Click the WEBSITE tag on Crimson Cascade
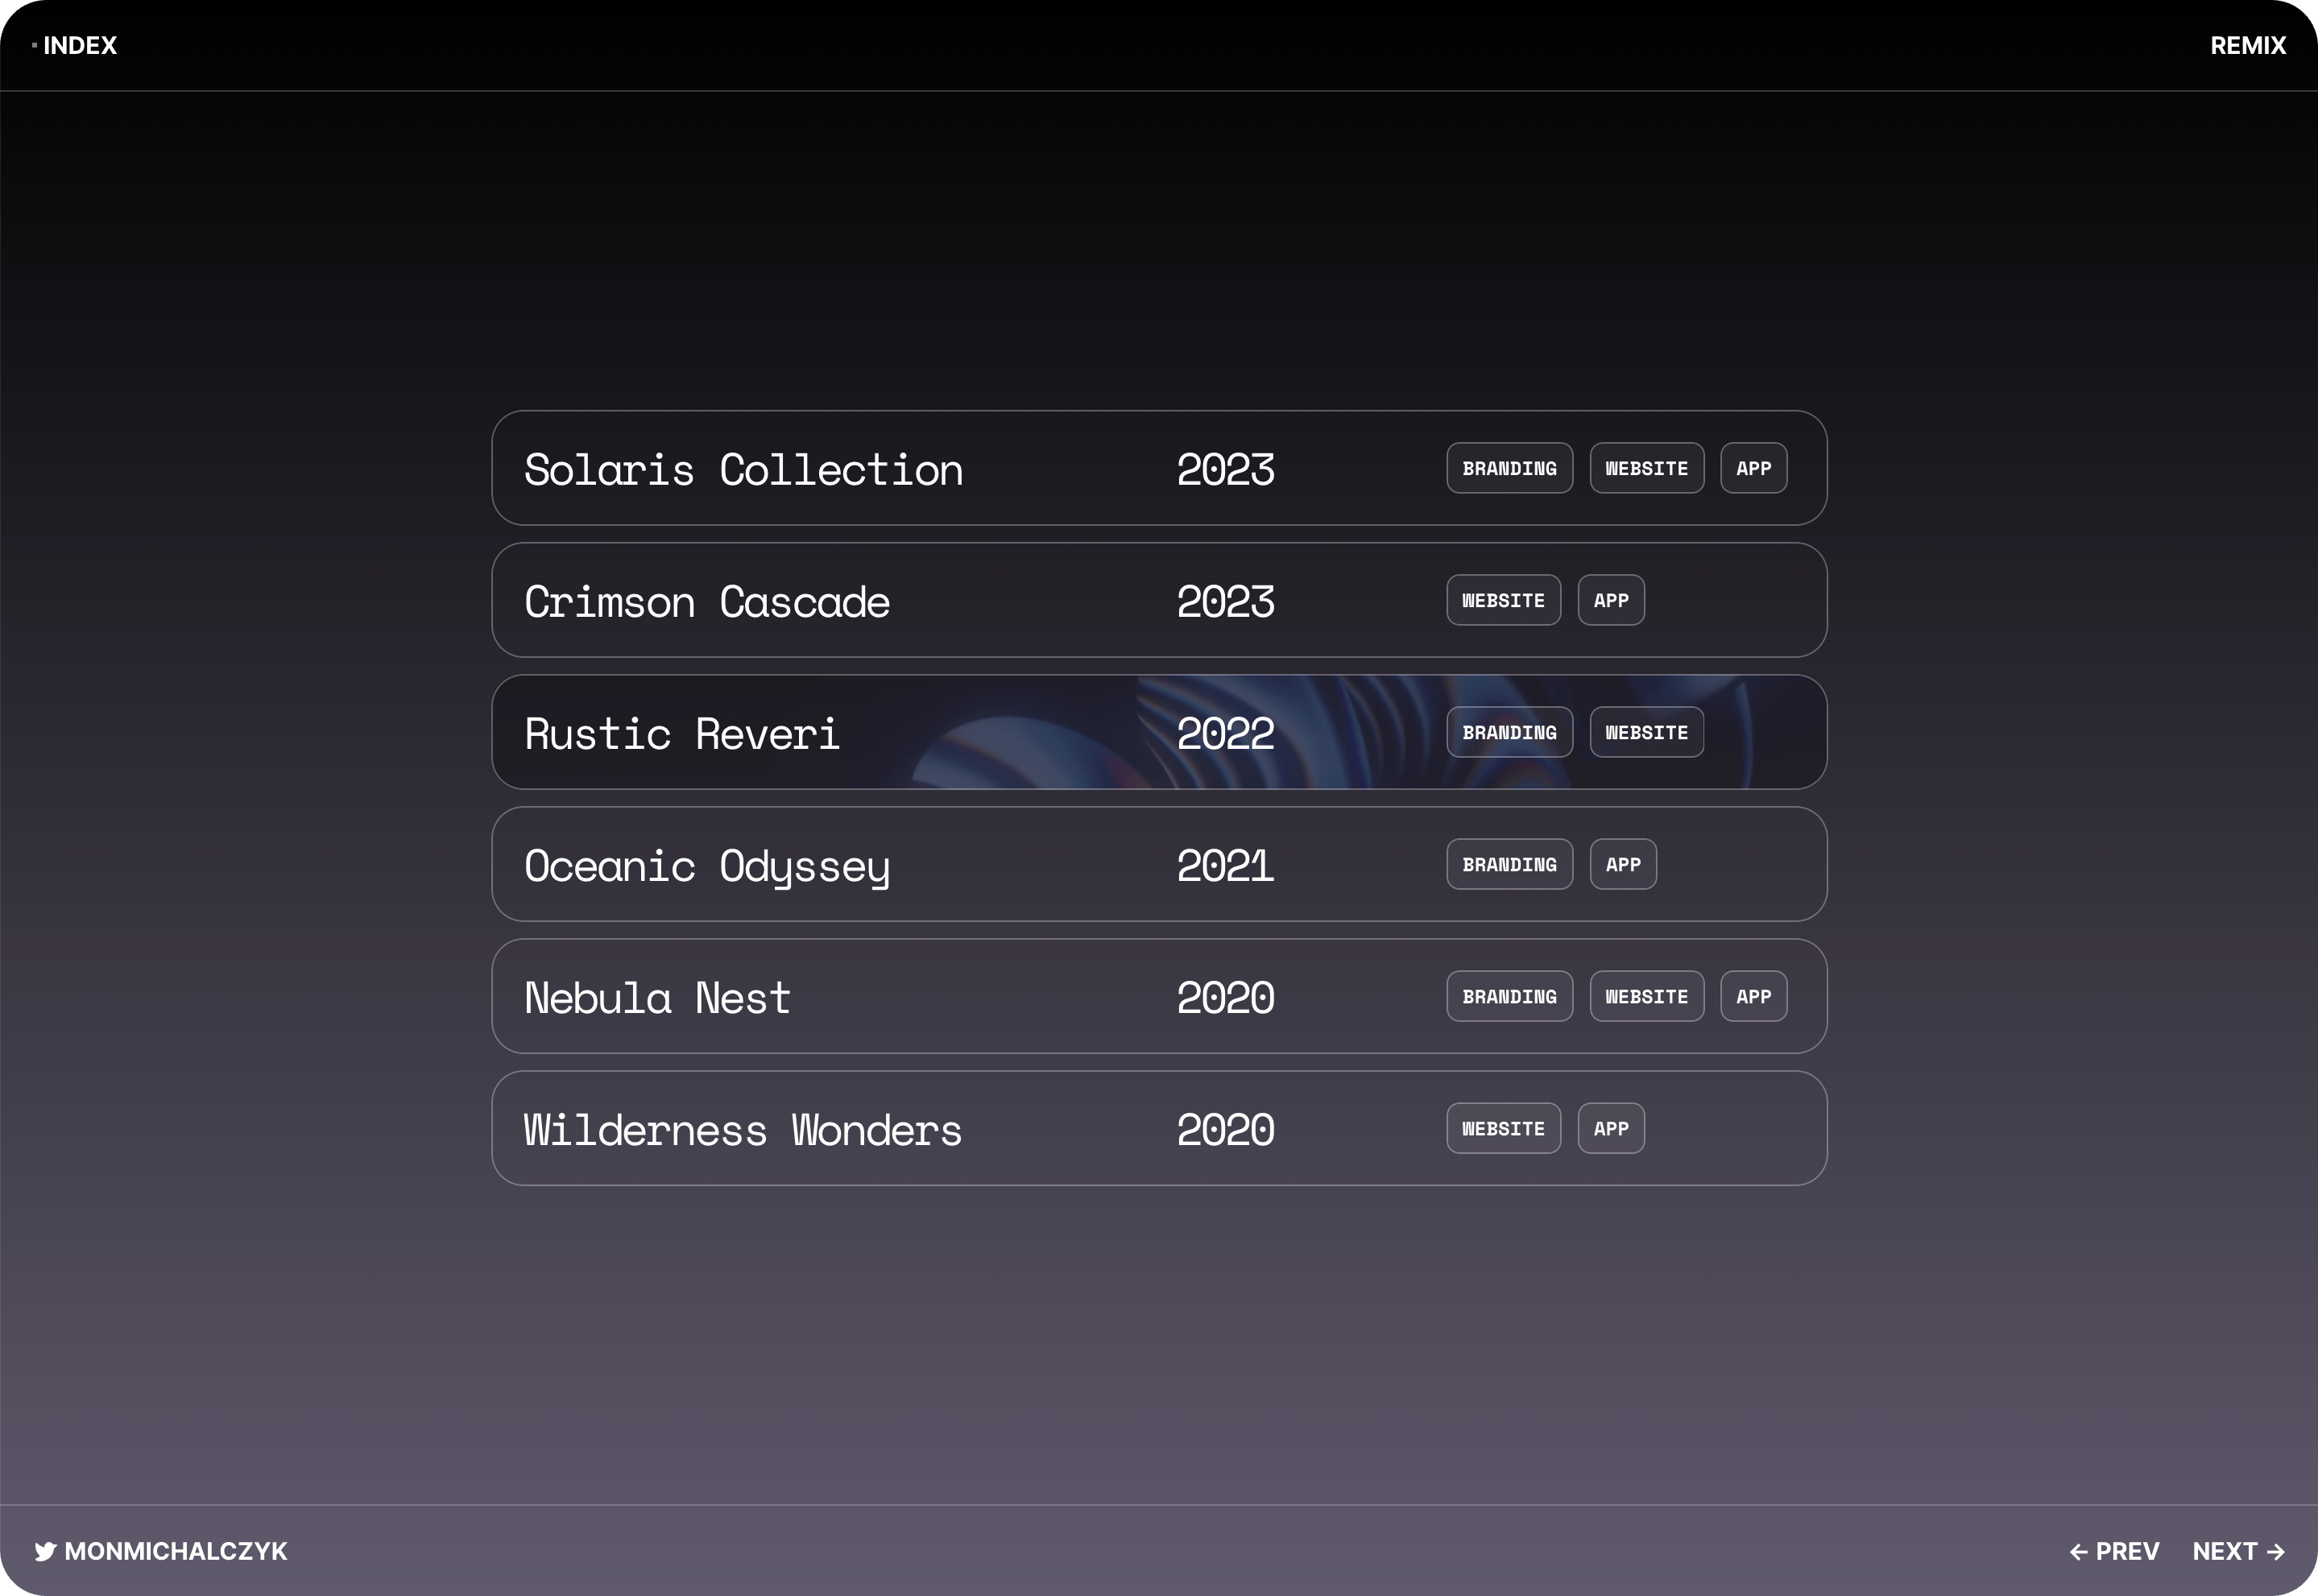This screenshot has height=1596, width=2318. (1503, 600)
